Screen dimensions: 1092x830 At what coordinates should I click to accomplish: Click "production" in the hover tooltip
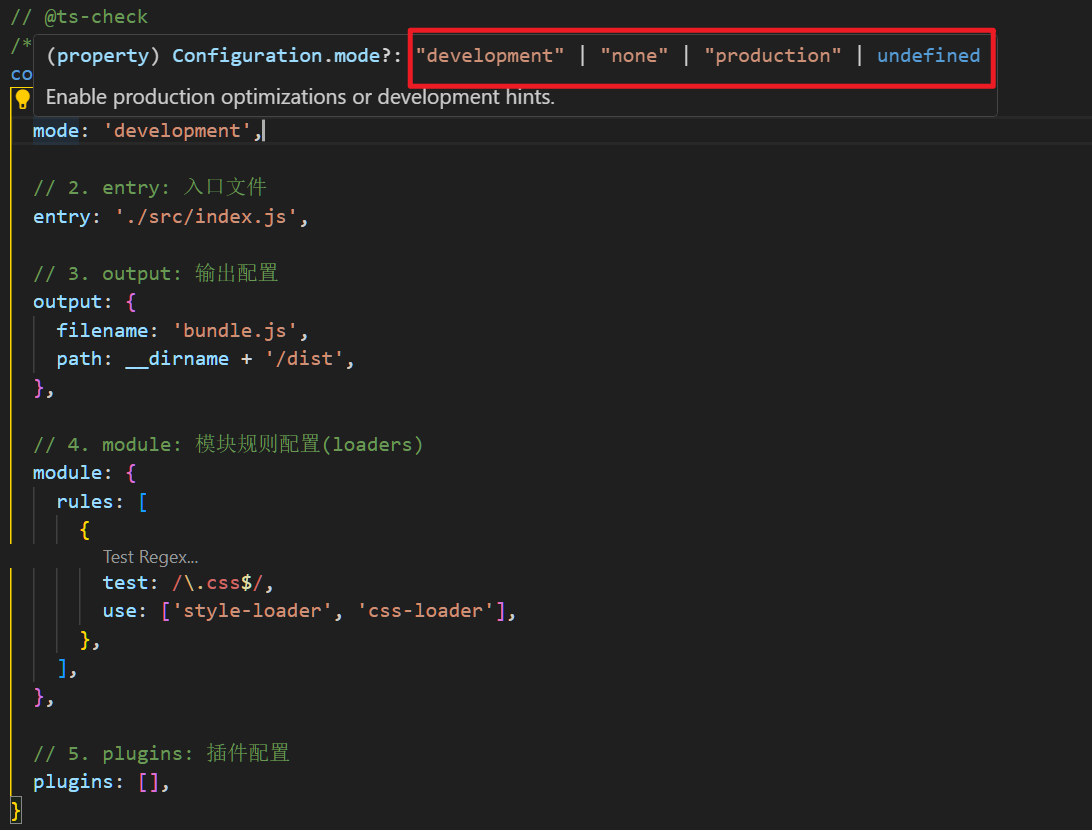772,56
